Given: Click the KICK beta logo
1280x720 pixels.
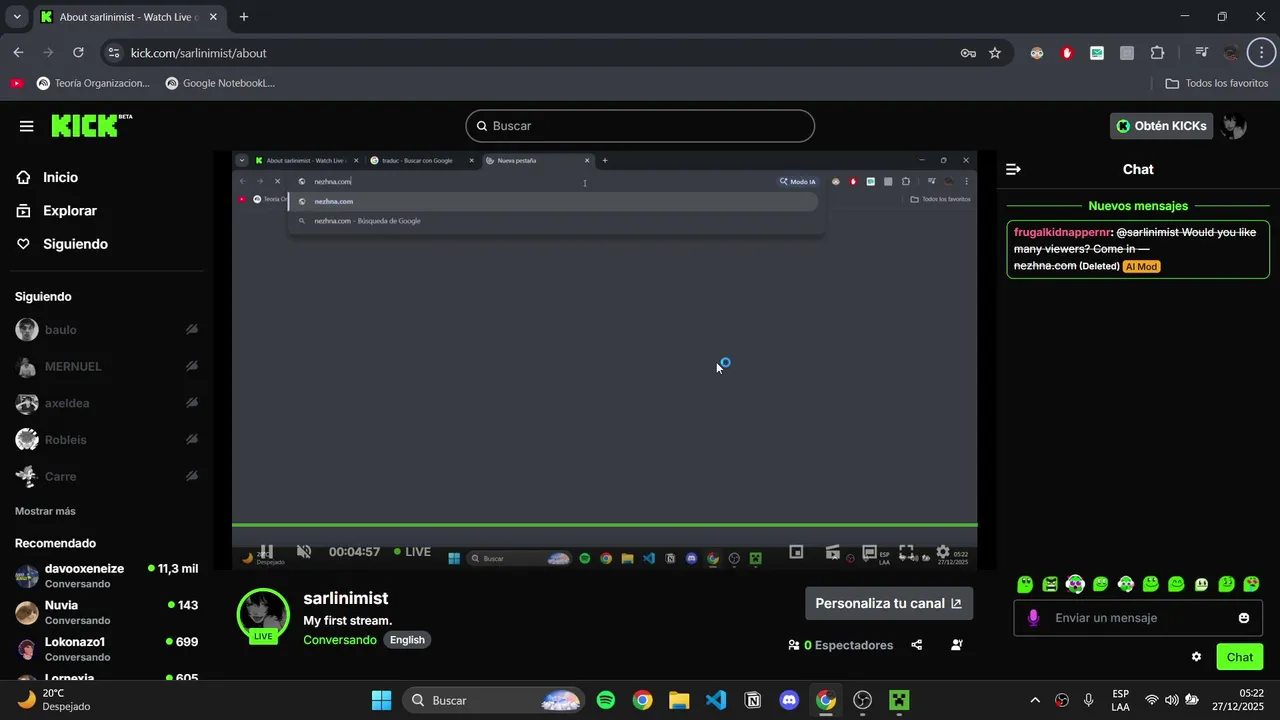Looking at the screenshot, I should point(91,125).
